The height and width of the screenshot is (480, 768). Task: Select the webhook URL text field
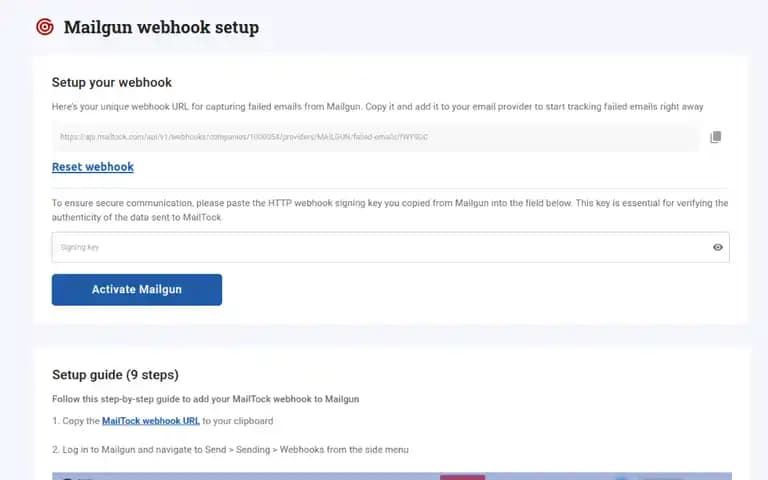tap(376, 137)
